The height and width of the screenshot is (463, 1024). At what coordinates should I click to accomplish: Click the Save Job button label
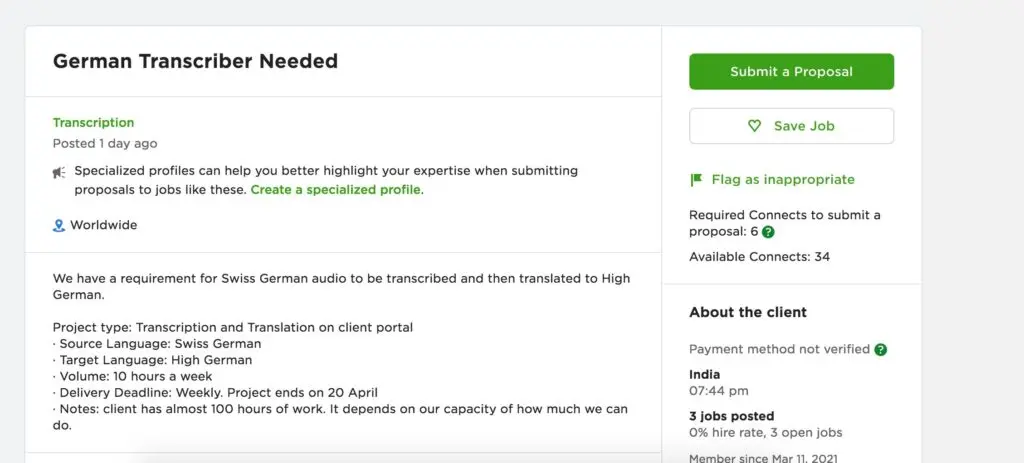click(x=803, y=127)
